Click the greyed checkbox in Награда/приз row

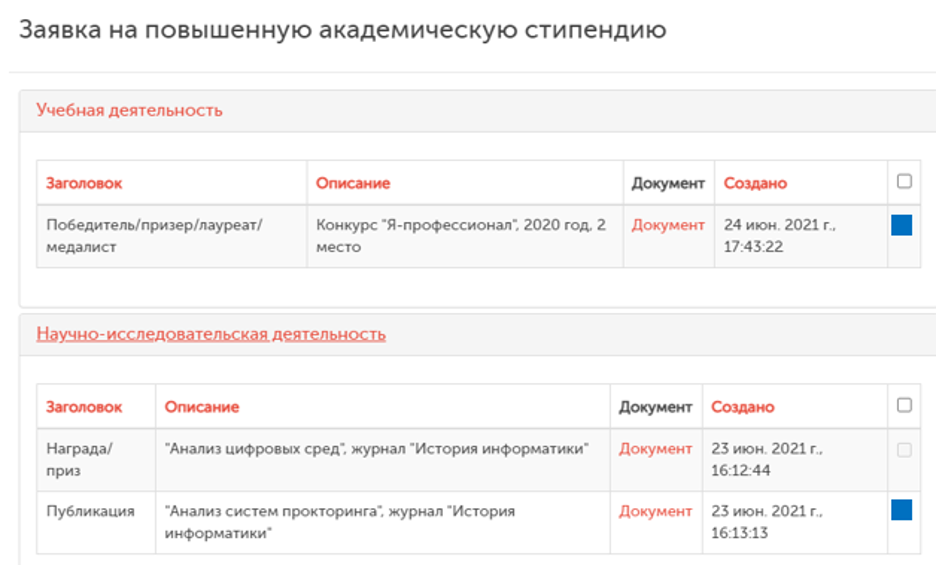[x=904, y=450]
